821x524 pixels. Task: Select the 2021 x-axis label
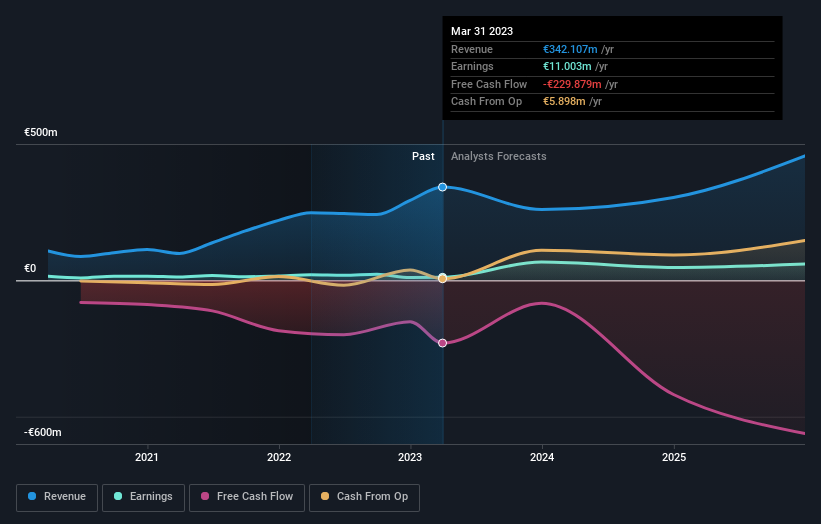(147, 457)
